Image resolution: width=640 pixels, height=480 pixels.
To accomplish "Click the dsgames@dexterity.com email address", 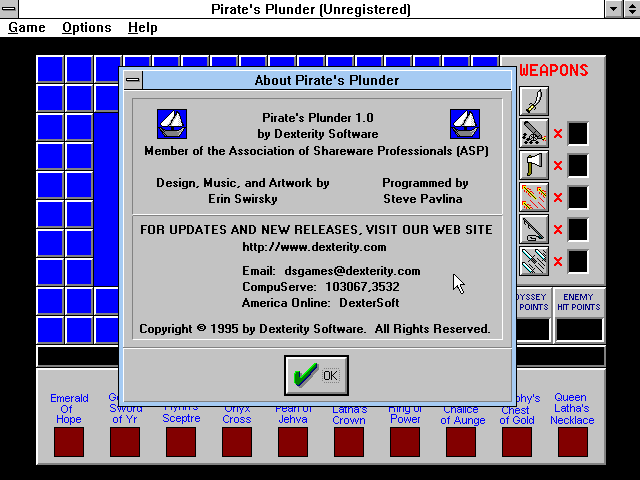I will (352, 271).
